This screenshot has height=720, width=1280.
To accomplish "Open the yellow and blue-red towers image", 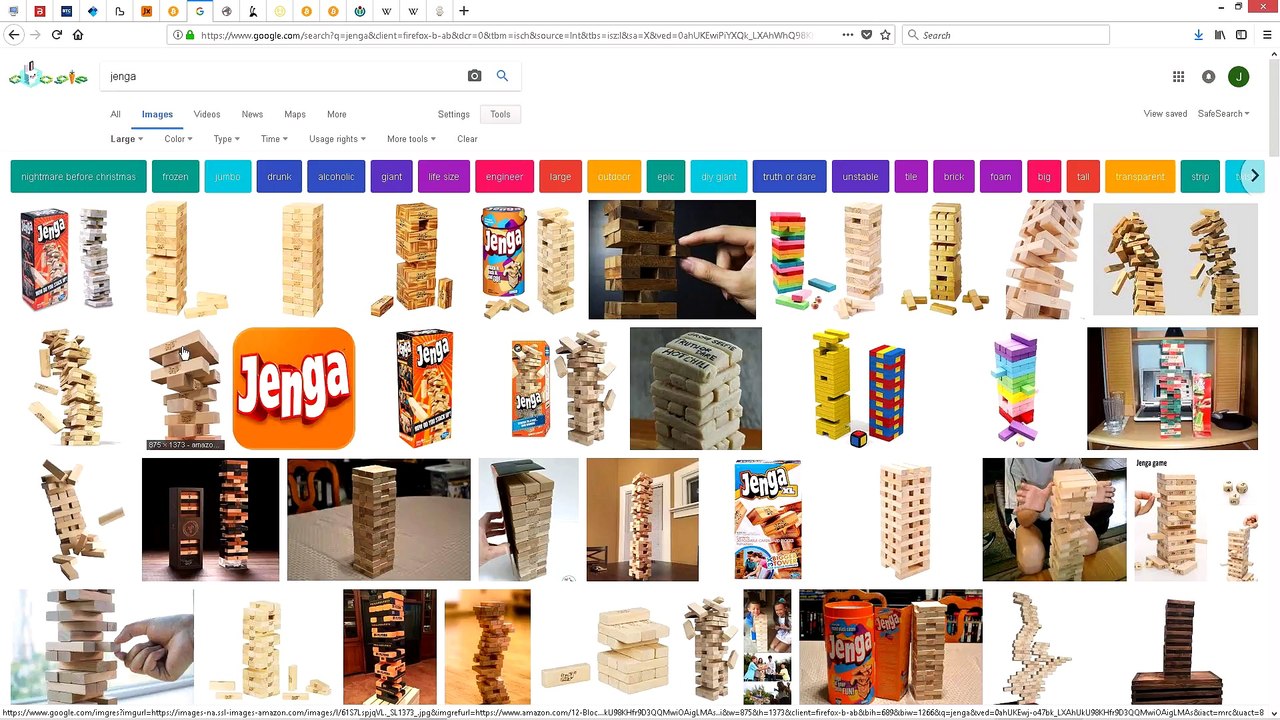I will 858,389.
